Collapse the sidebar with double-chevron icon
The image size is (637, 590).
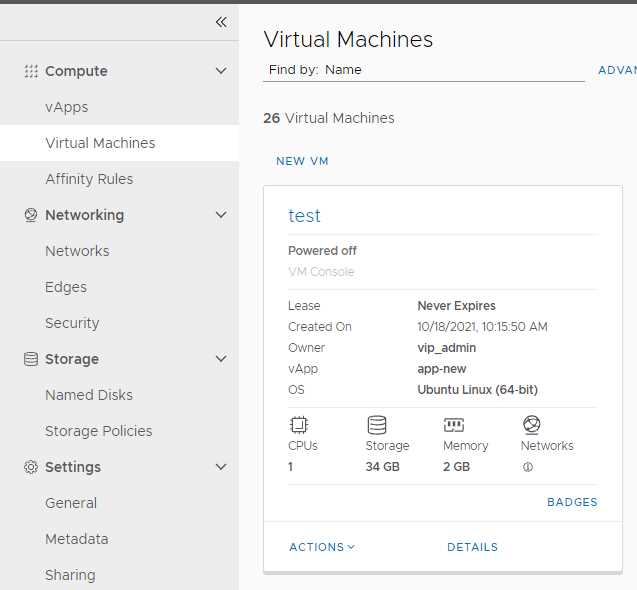point(221,22)
